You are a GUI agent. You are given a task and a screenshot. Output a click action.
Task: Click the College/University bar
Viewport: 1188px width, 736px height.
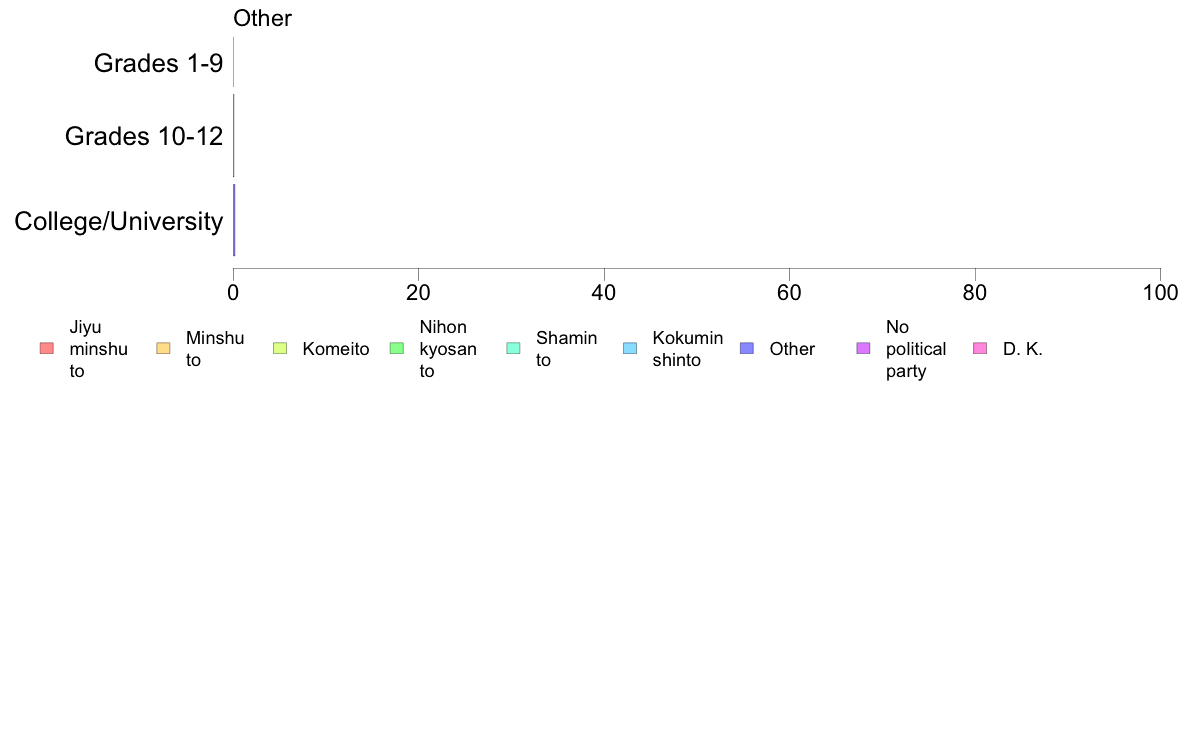coord(234,220)
